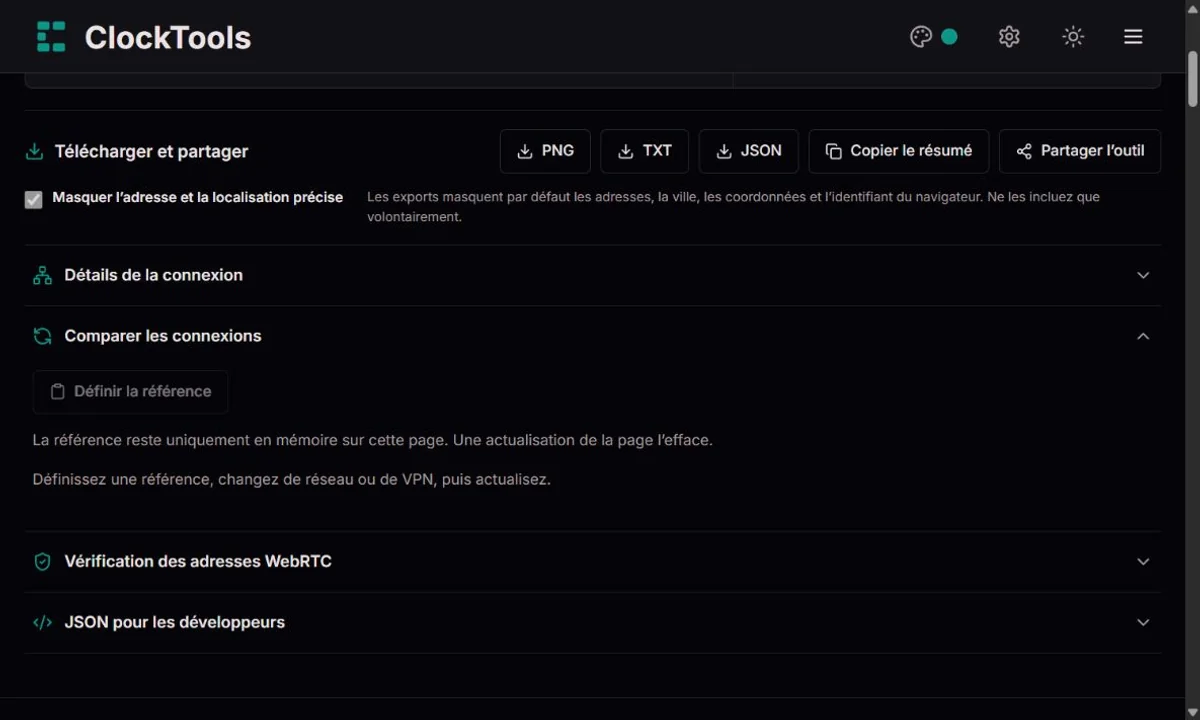The height and width of the screenshot is (720, 1200).
Task: Click the Détails de la connexion heading
Action: 153,275
